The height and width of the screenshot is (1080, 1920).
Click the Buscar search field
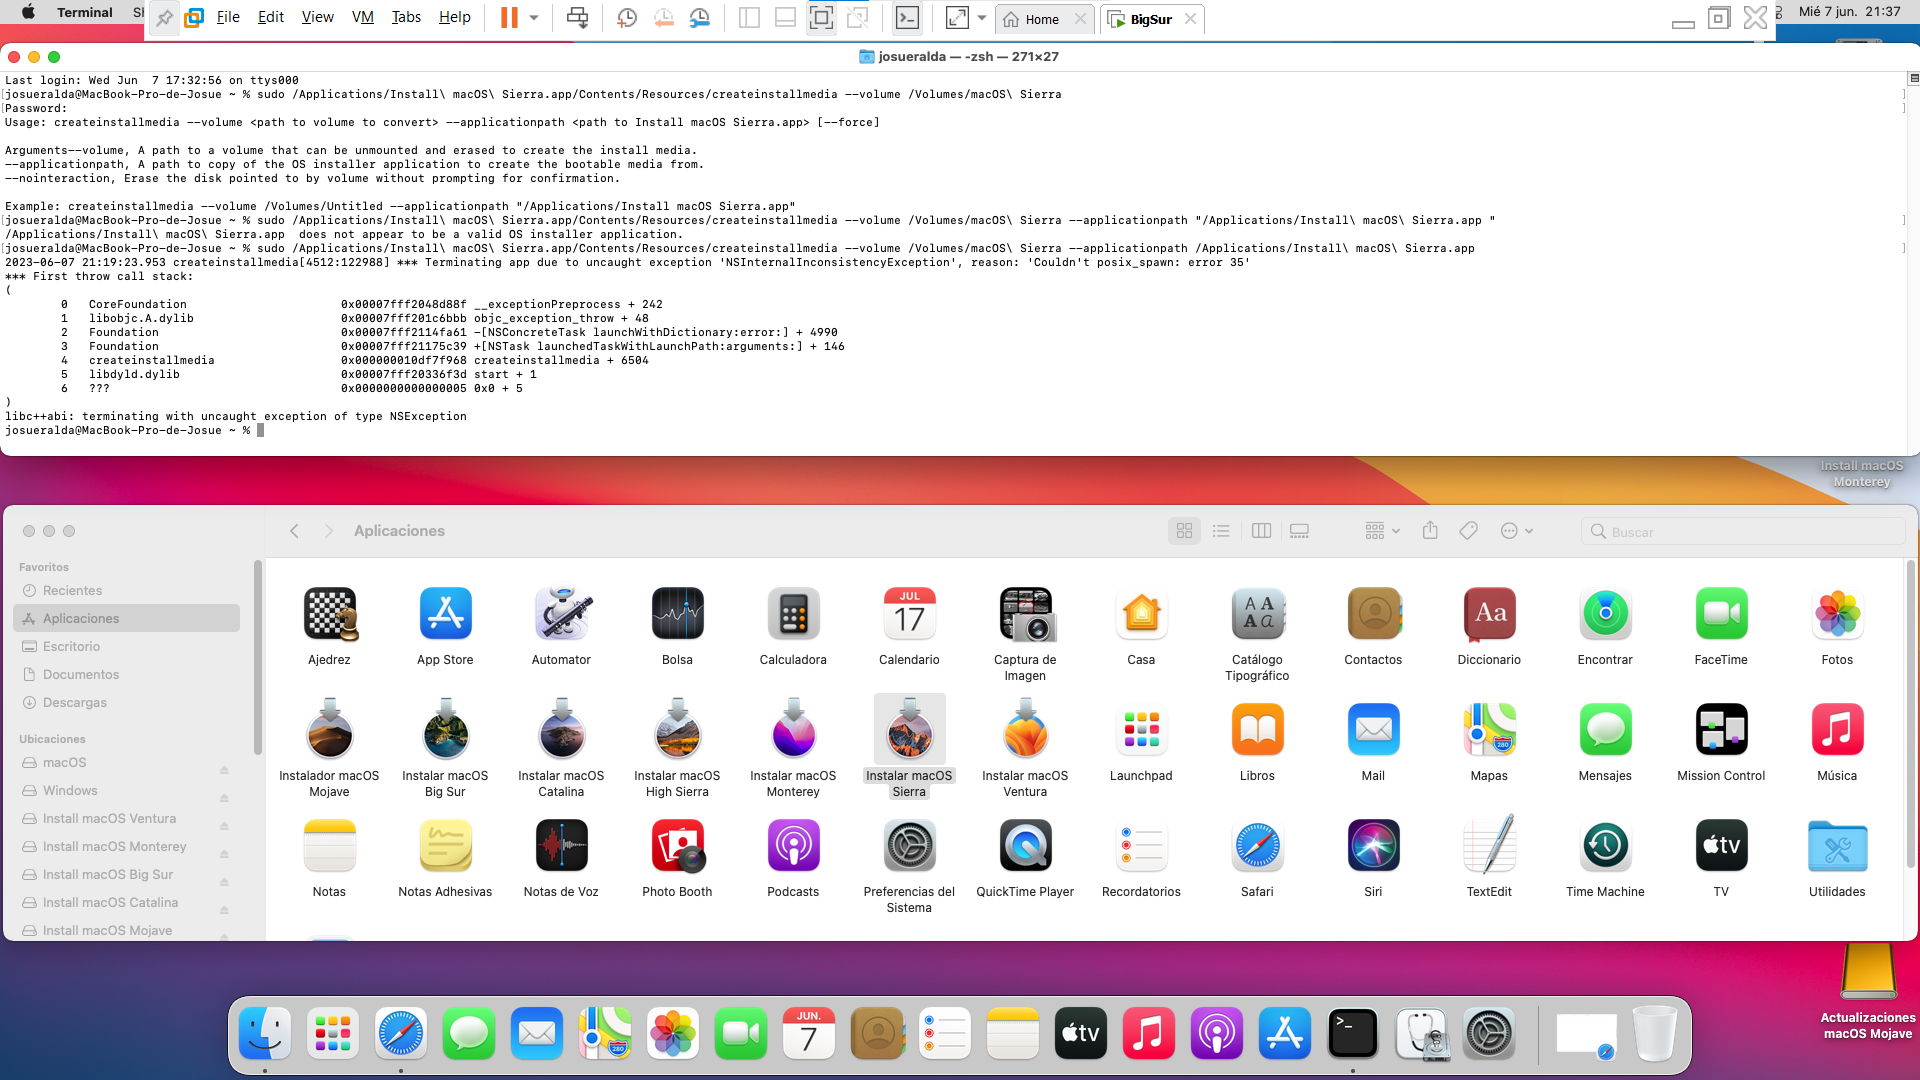coord(1742,532)
